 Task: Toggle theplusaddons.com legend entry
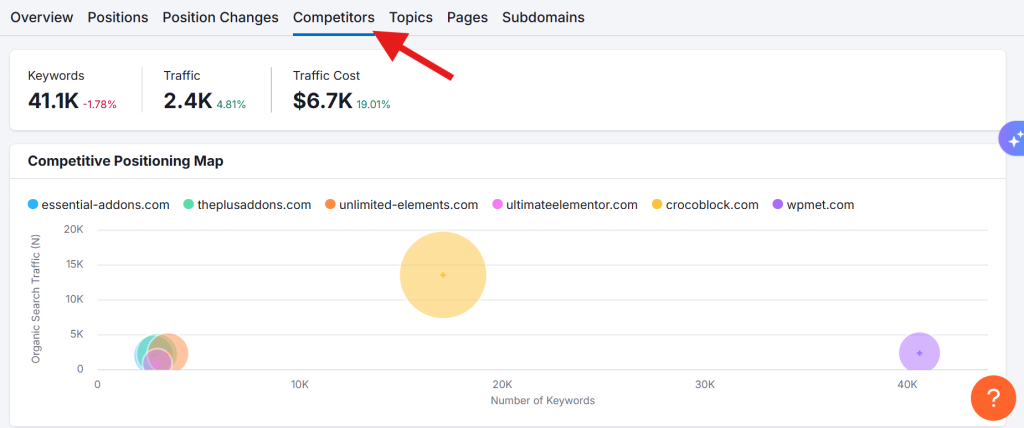[x=246, y=205]
